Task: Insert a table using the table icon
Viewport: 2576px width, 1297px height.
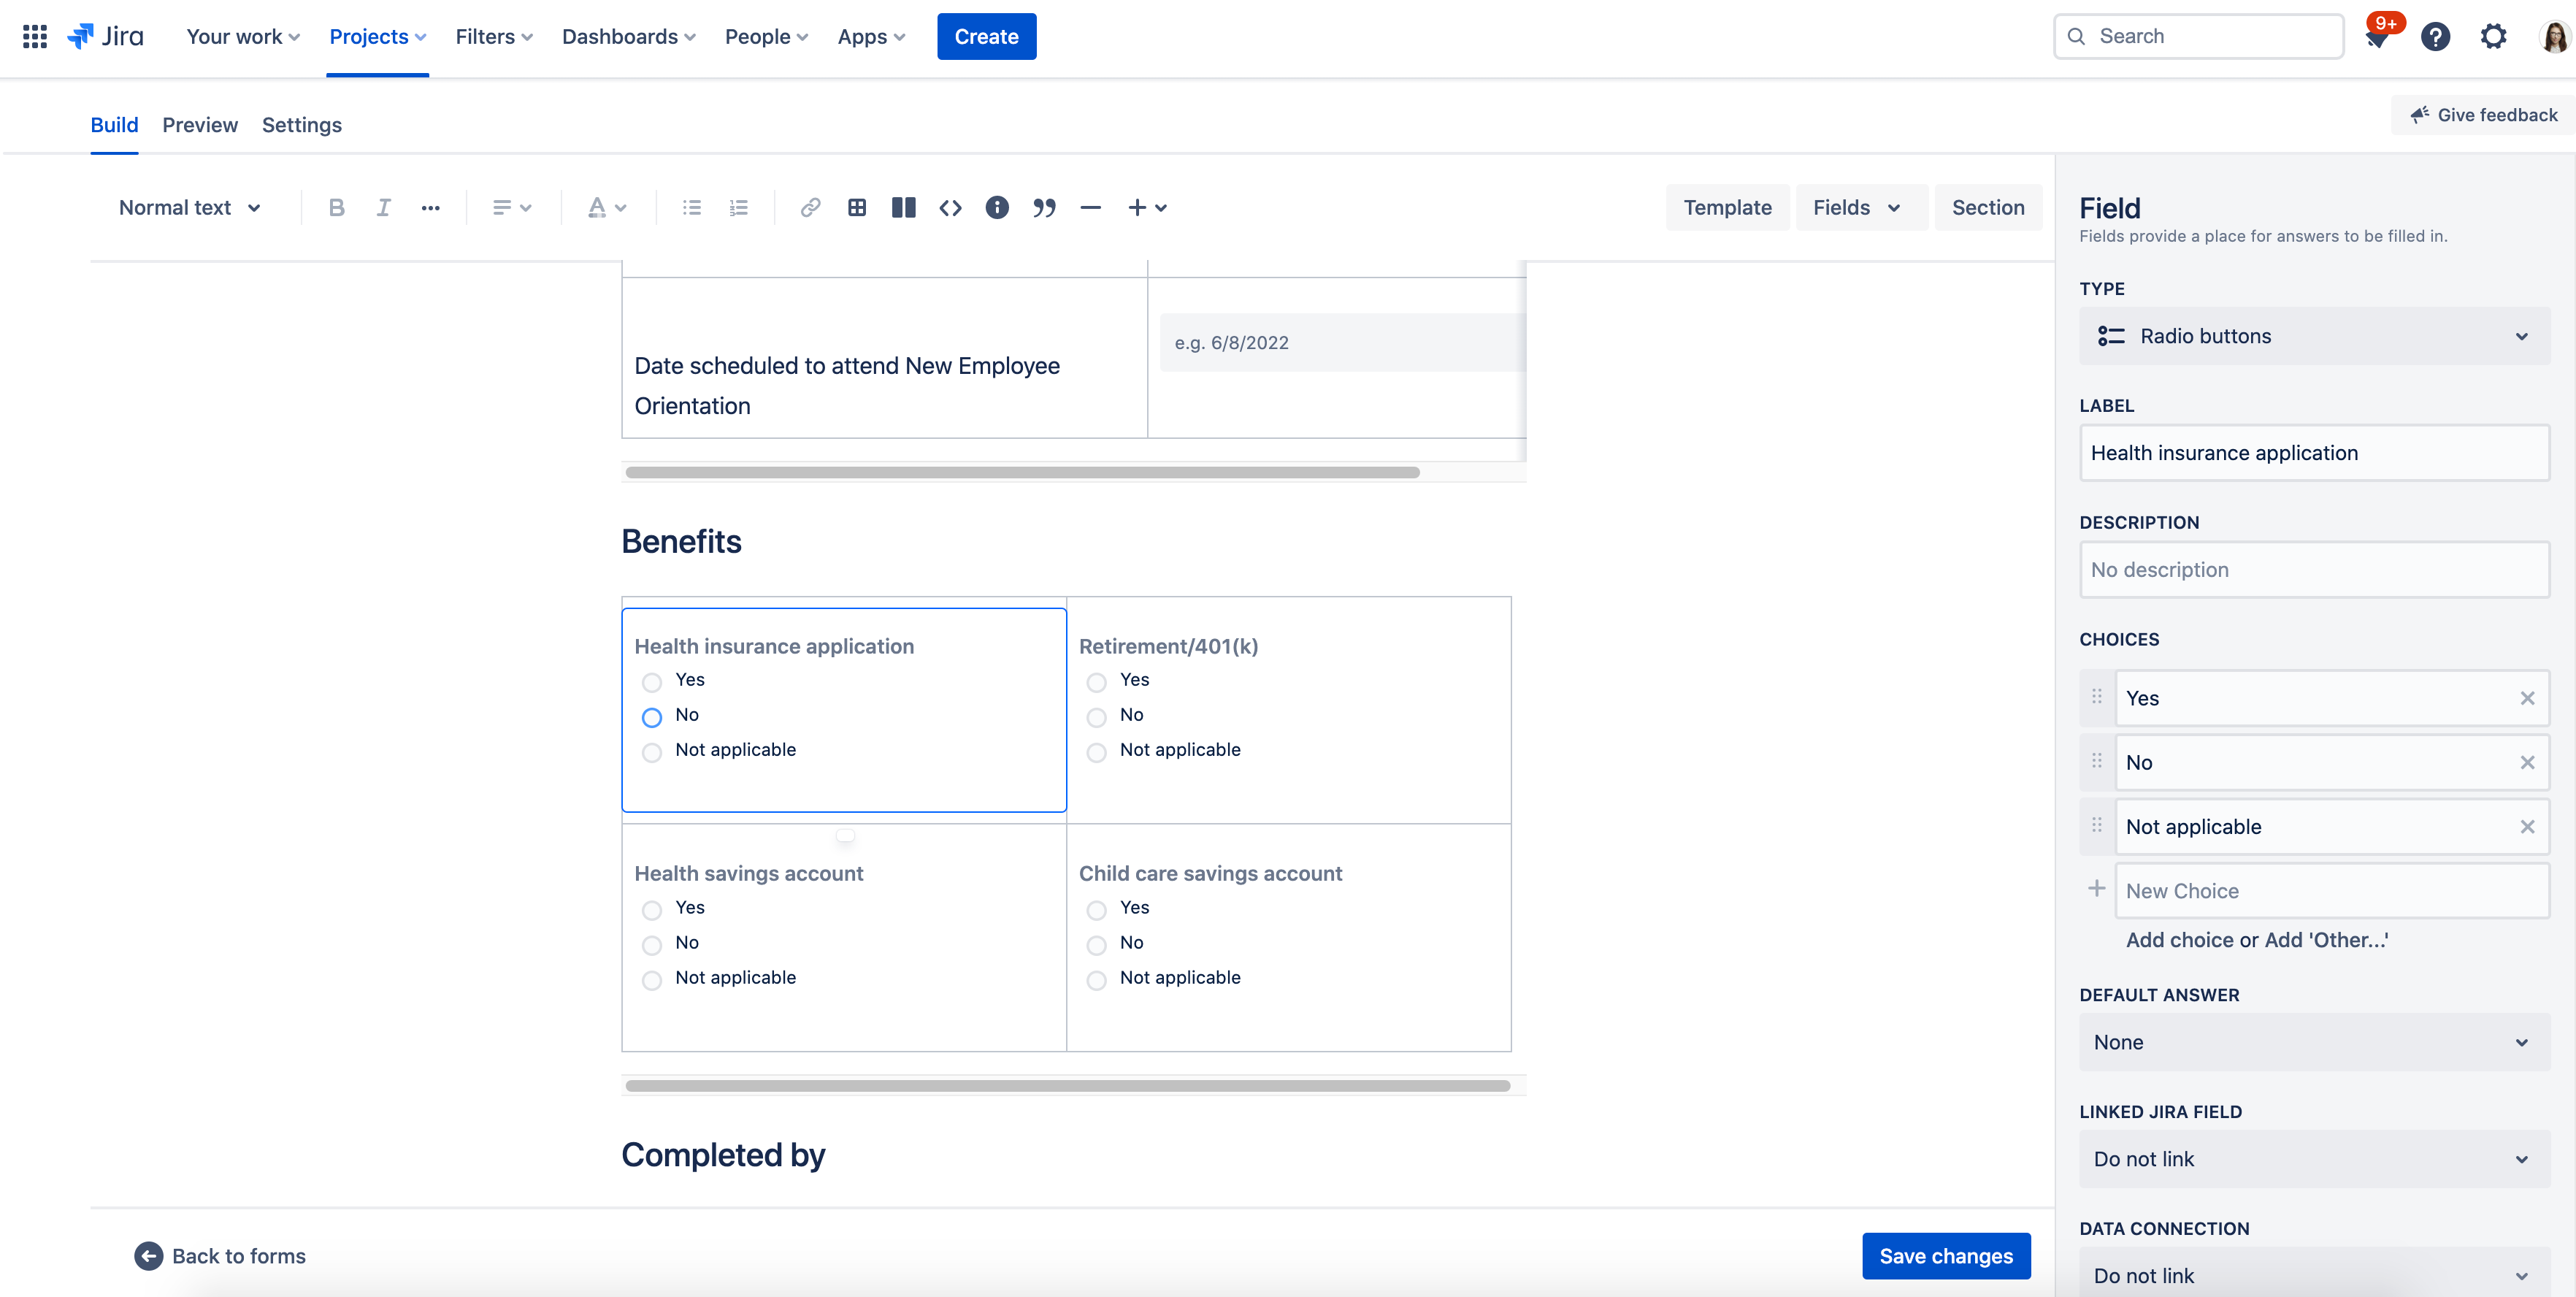Action: pyautogui.click(x=857, y=207)
